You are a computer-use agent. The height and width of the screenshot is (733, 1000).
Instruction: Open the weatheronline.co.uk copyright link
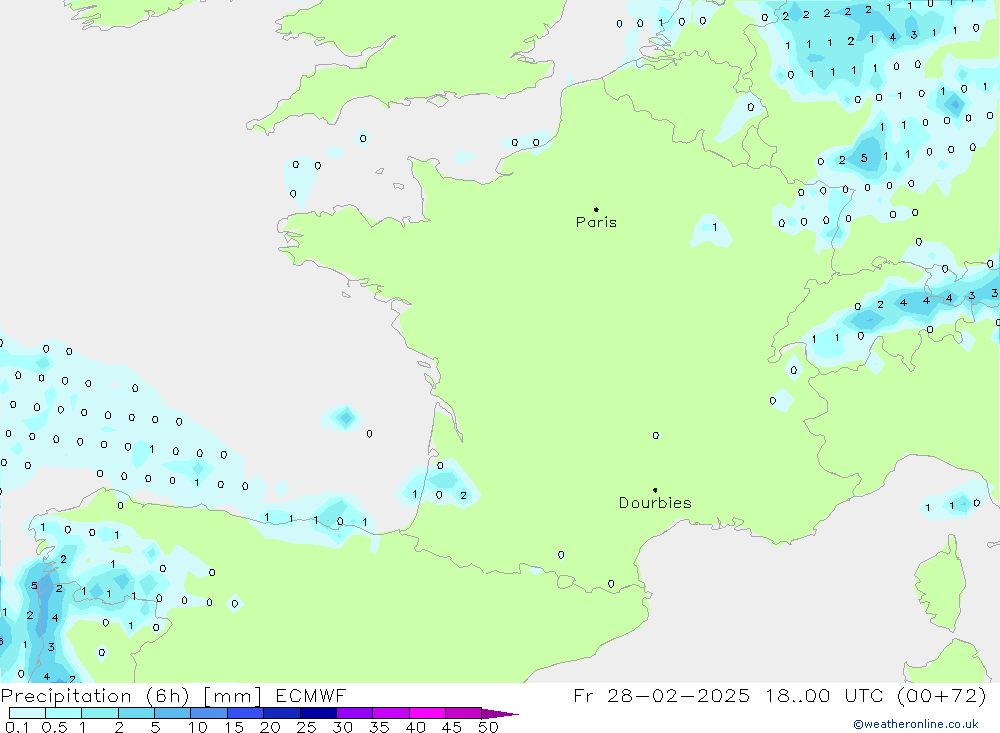pyautogui.click(x=916, y=724)
